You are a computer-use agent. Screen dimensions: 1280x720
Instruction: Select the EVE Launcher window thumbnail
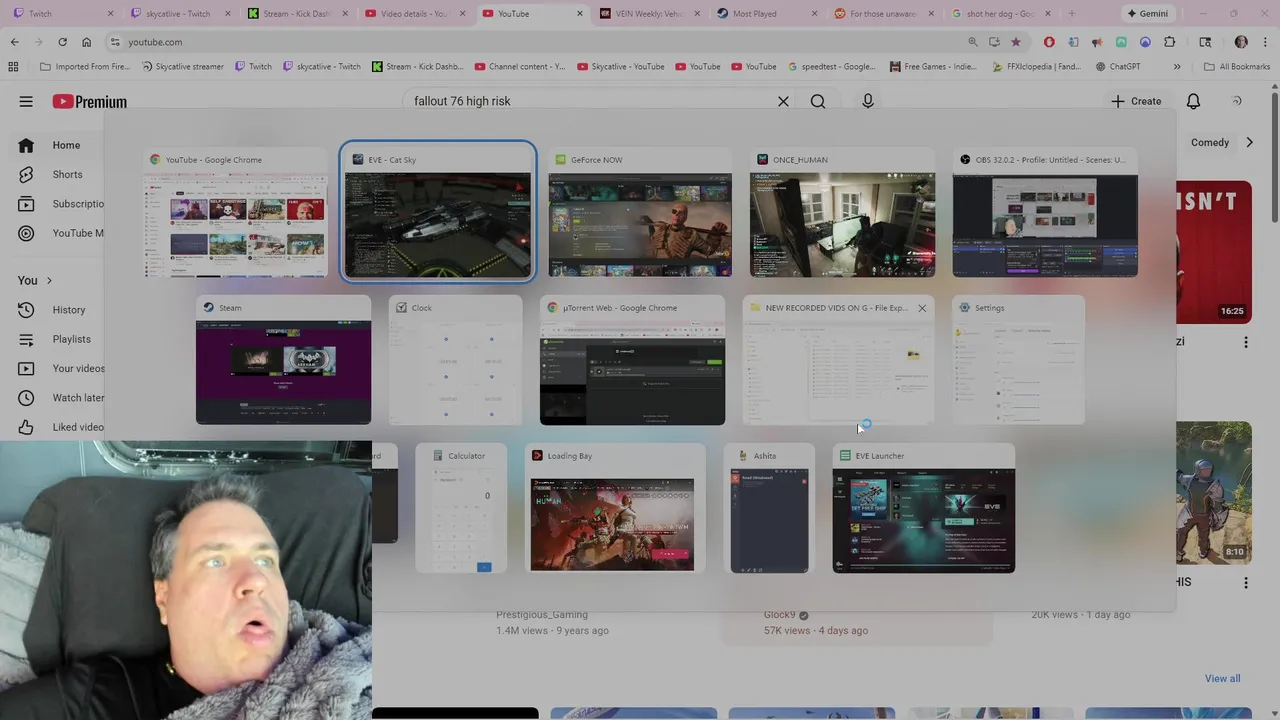point(923,508)
